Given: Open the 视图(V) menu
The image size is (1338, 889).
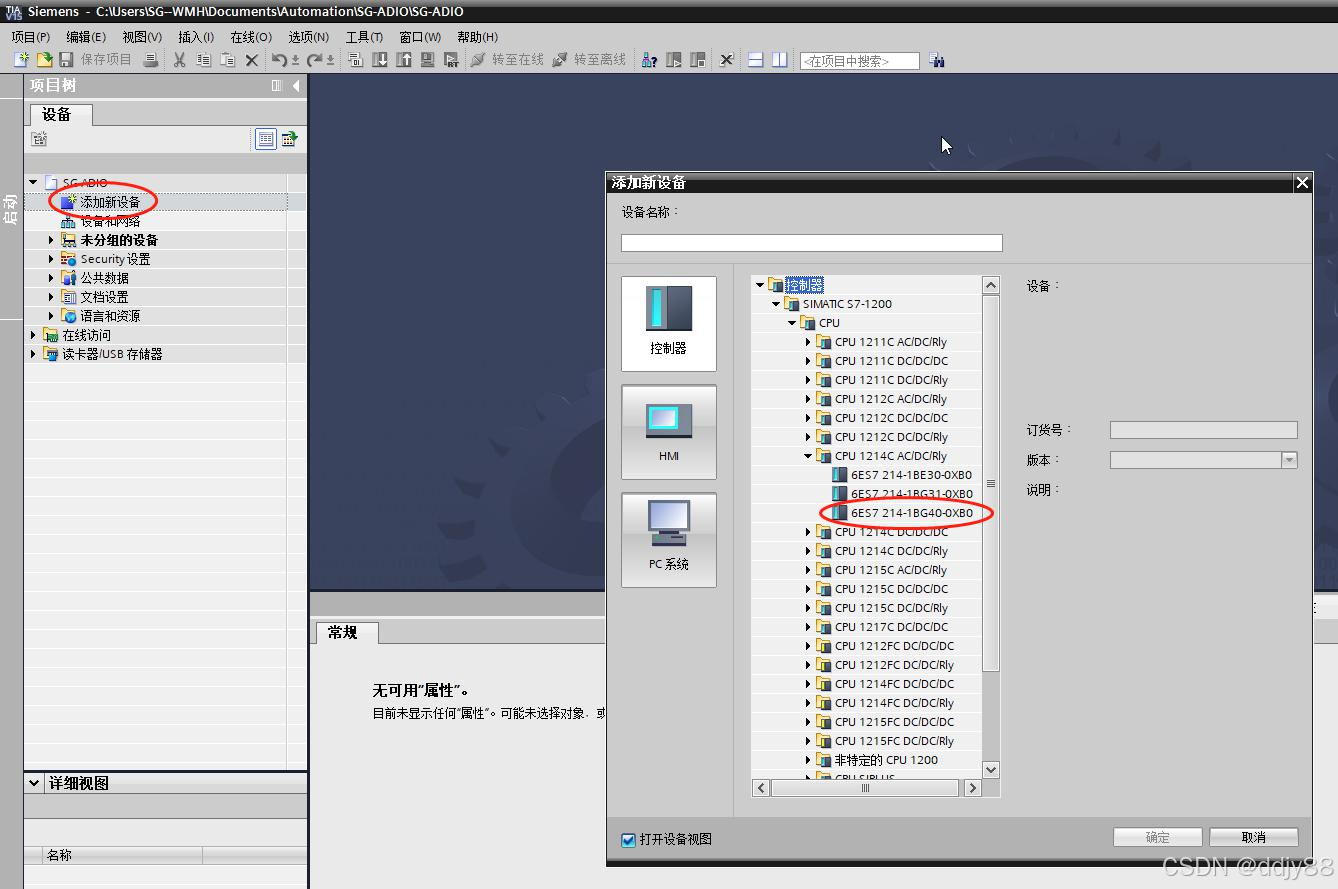Looking at the screenshot, I should tap(142, 37).
